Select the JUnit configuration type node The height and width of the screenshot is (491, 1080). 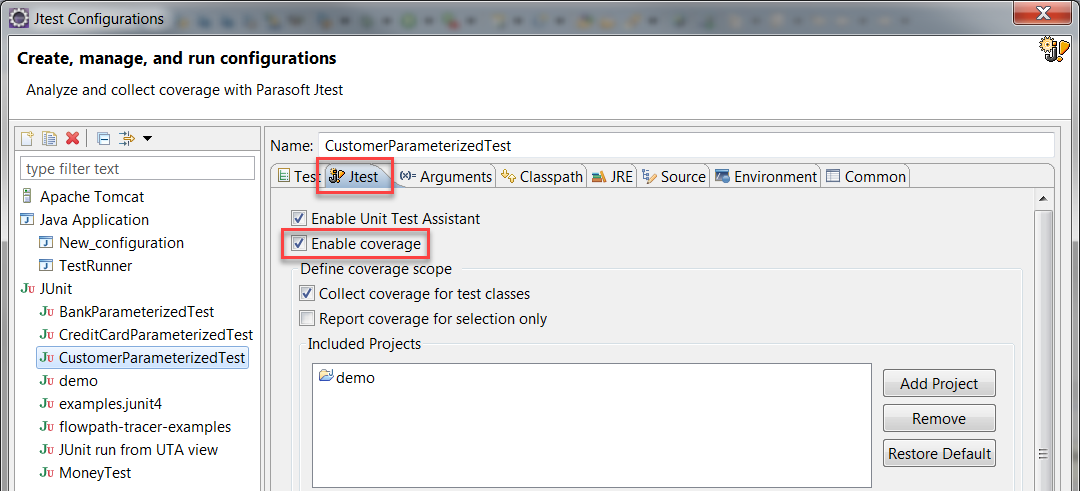pos(47,289)
